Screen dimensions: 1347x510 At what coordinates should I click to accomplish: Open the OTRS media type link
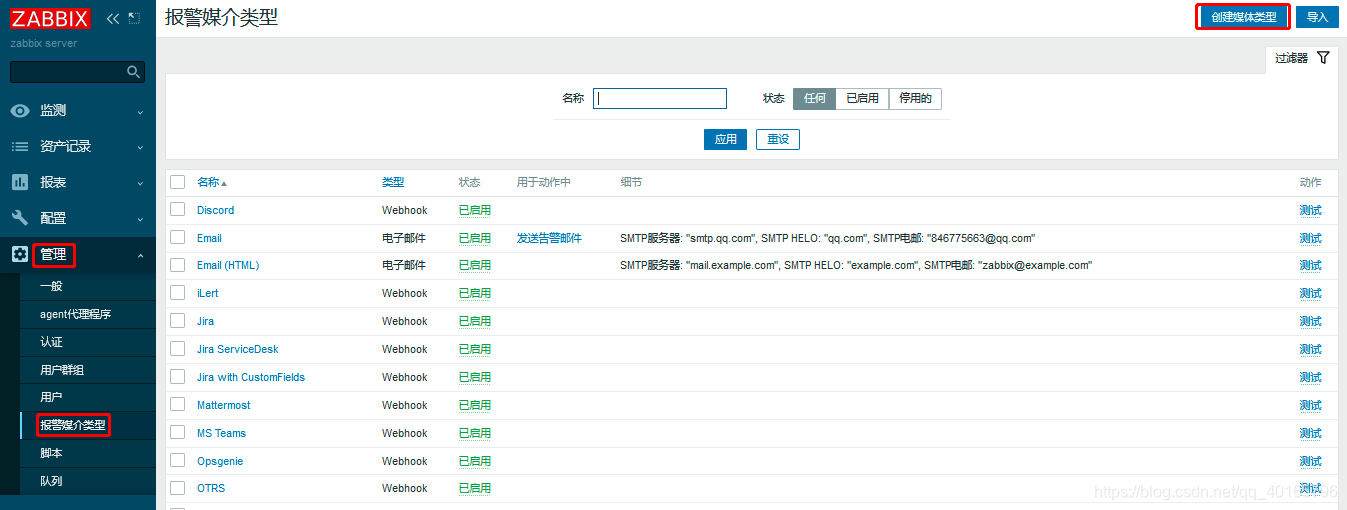tap(211, 488)
